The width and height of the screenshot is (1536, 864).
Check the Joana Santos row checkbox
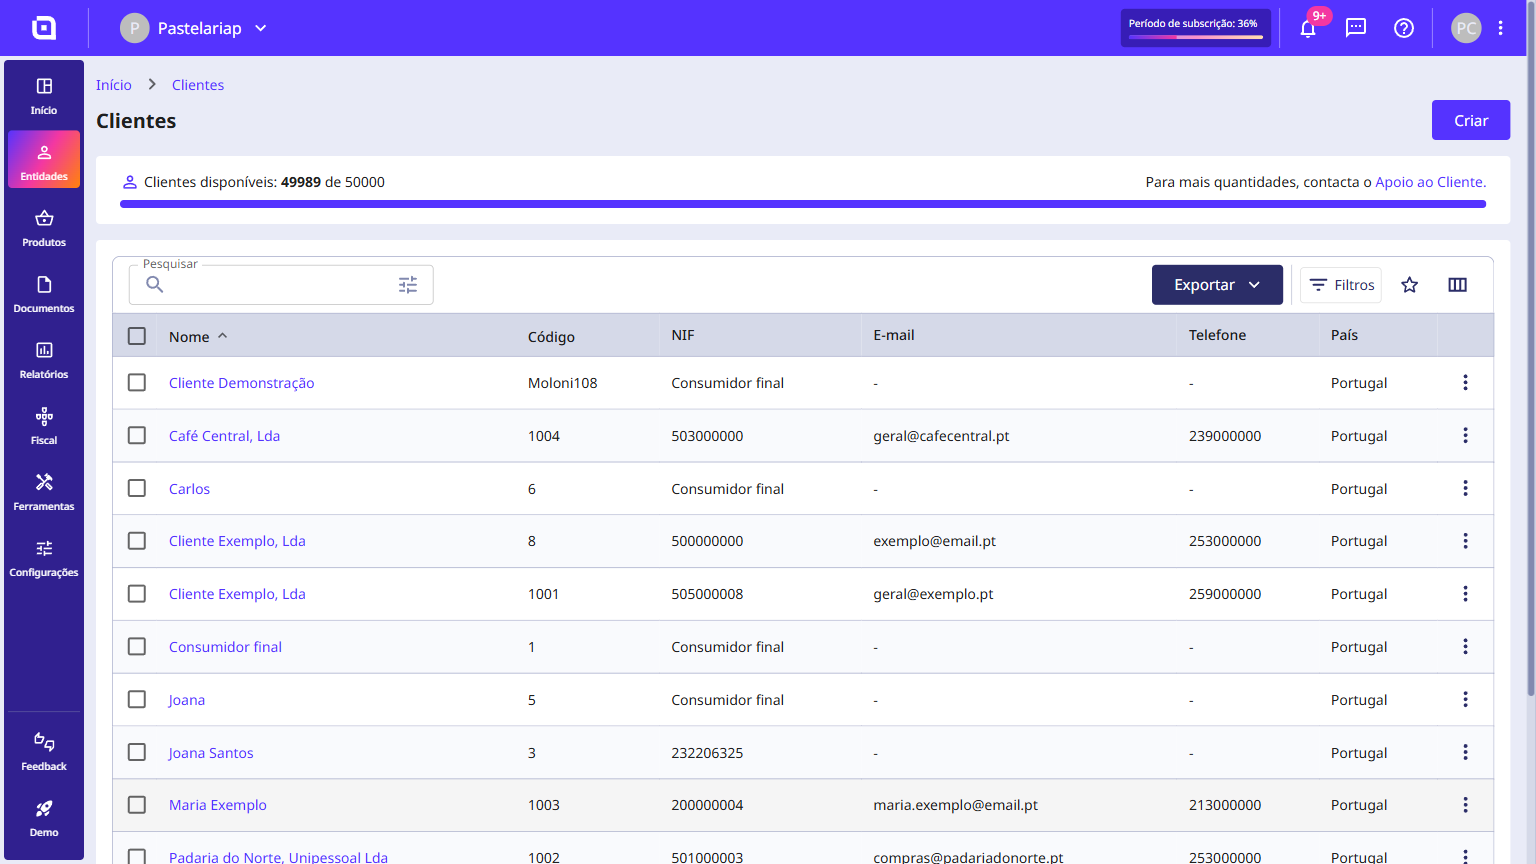137,752
